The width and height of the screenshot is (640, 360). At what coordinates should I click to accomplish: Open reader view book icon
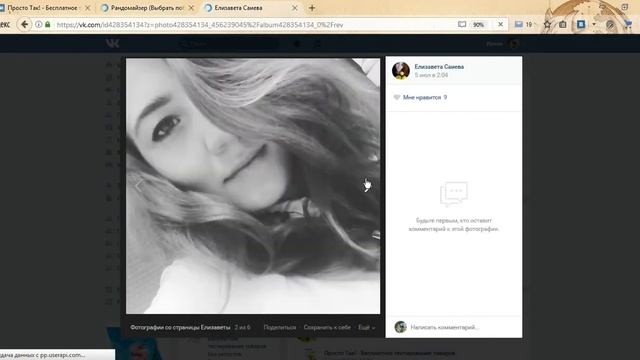point(462,24)
